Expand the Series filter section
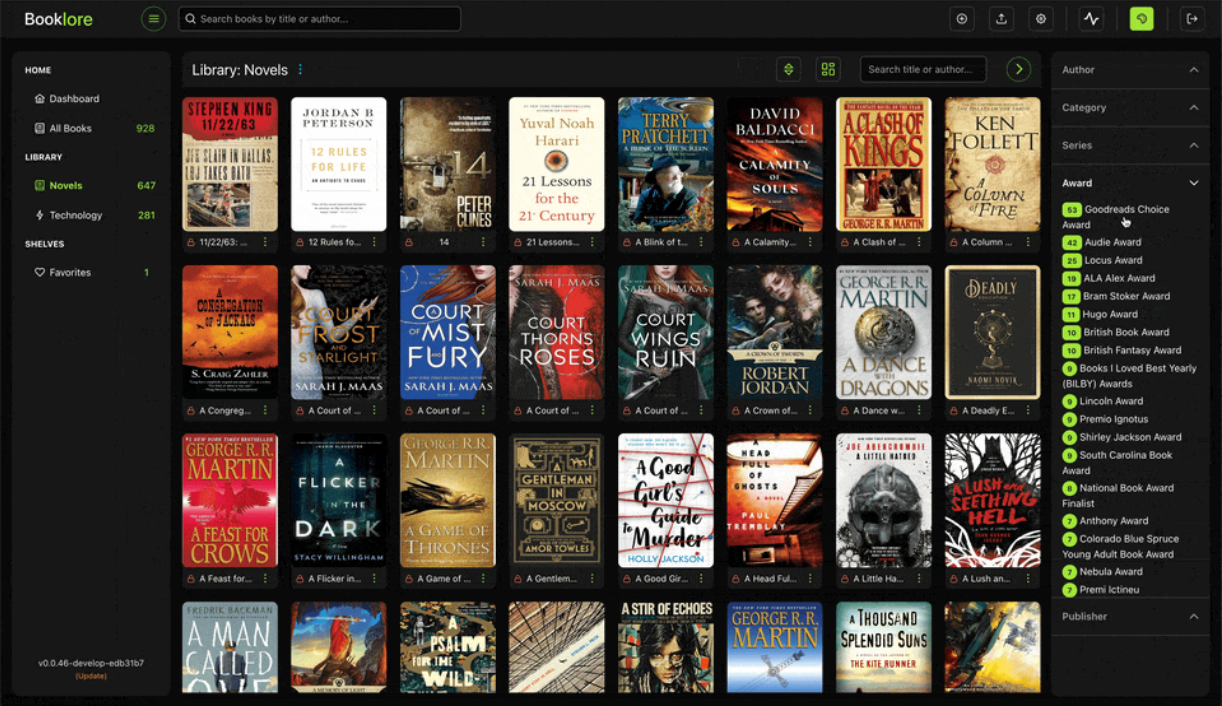 [x=1129, y=145]
